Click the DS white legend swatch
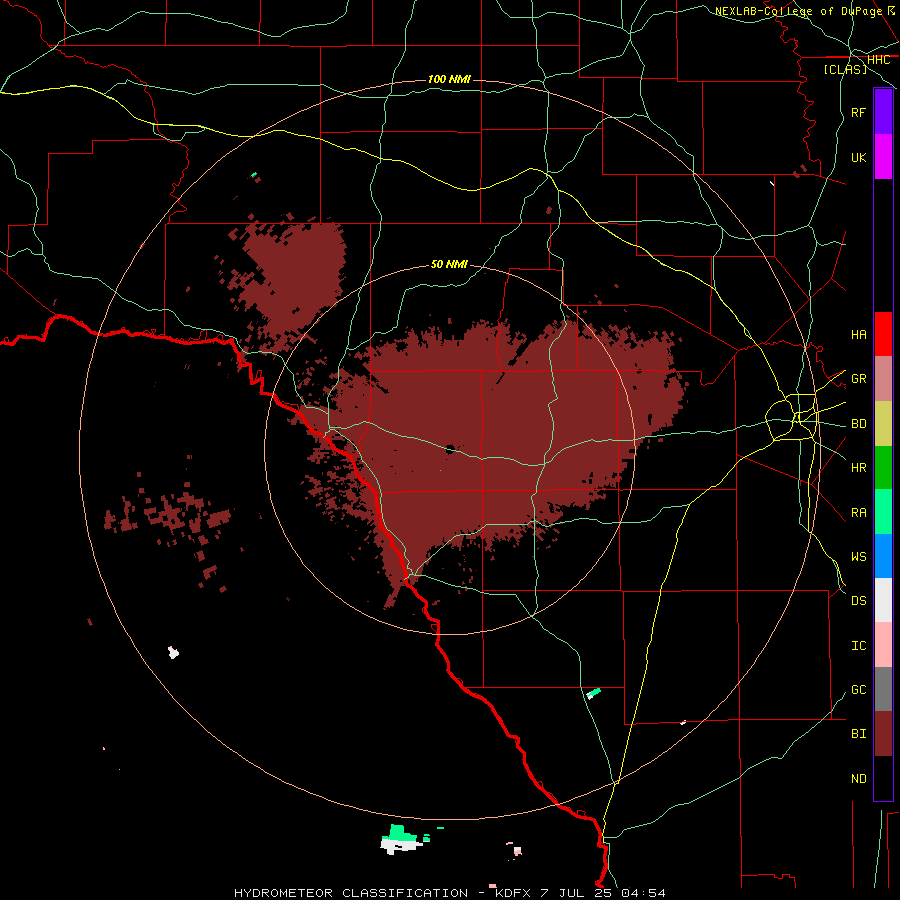This screenshot has width=900, height=900. pyautogui.click(x=883, y=600)
